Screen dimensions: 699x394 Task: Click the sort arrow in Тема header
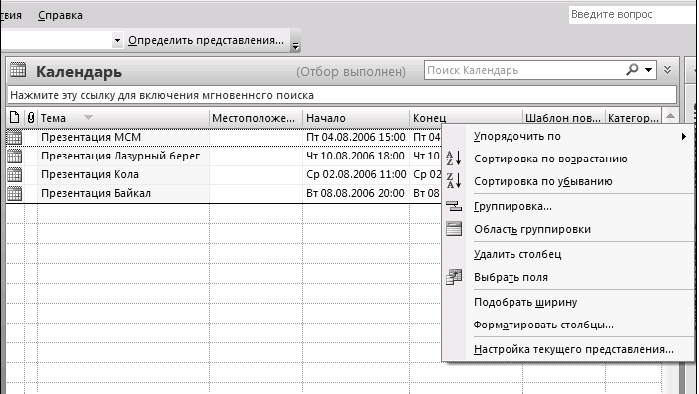[88, 118]
